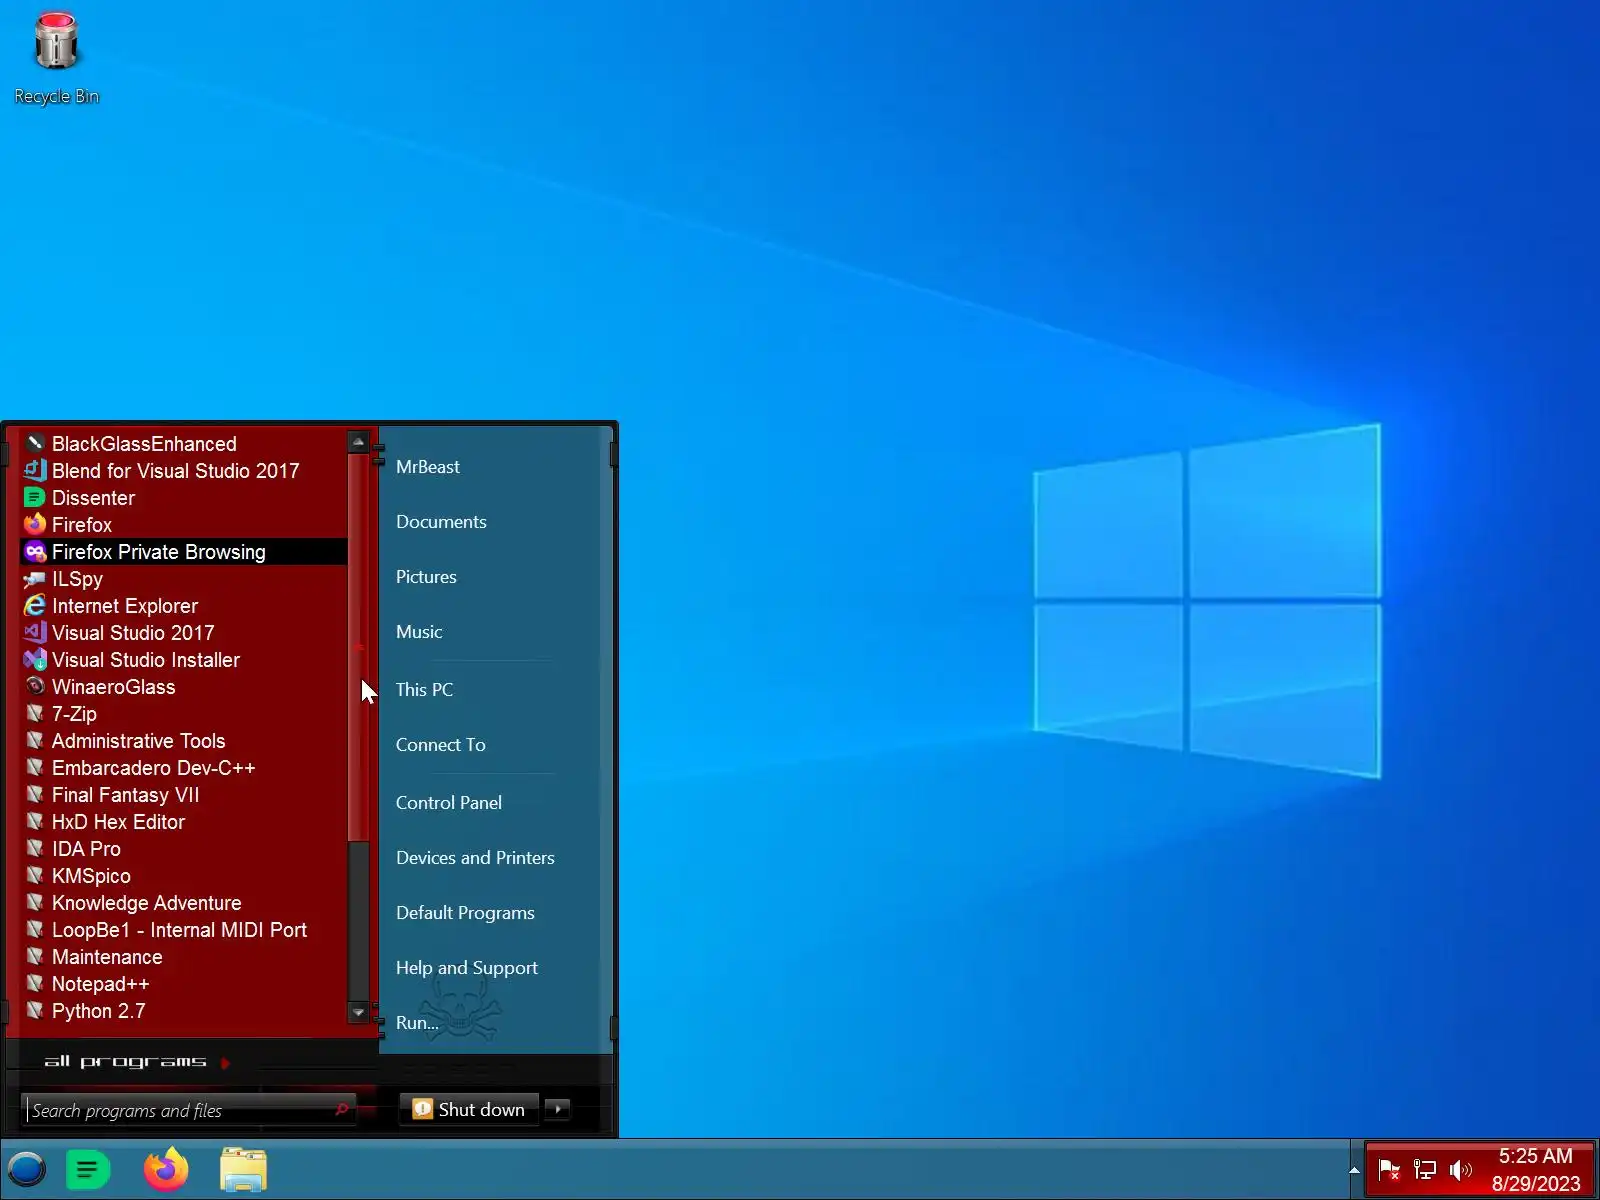Select Connect To in the Start menu
This screenshot has height=1200, width=1600.
[x=441, y=745]
